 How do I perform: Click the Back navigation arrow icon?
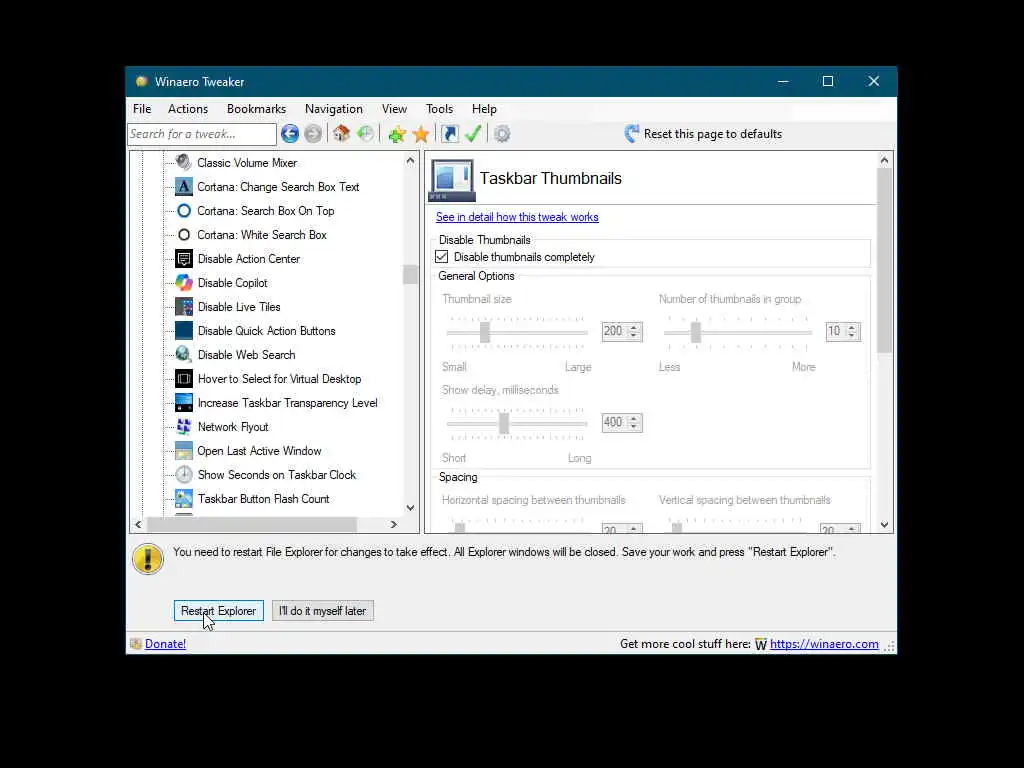(x=290, y=134)
